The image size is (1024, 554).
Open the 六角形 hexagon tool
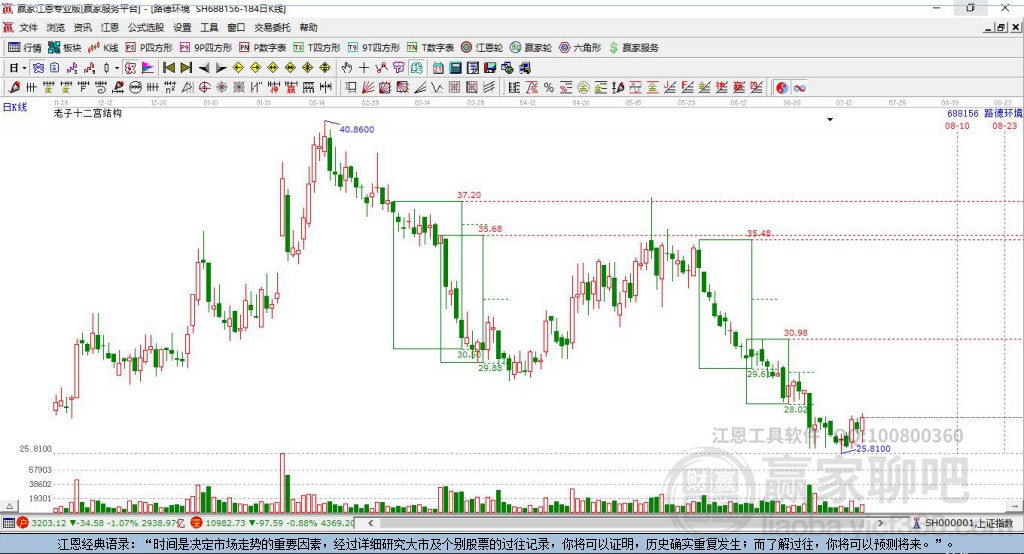click(580, 48)
